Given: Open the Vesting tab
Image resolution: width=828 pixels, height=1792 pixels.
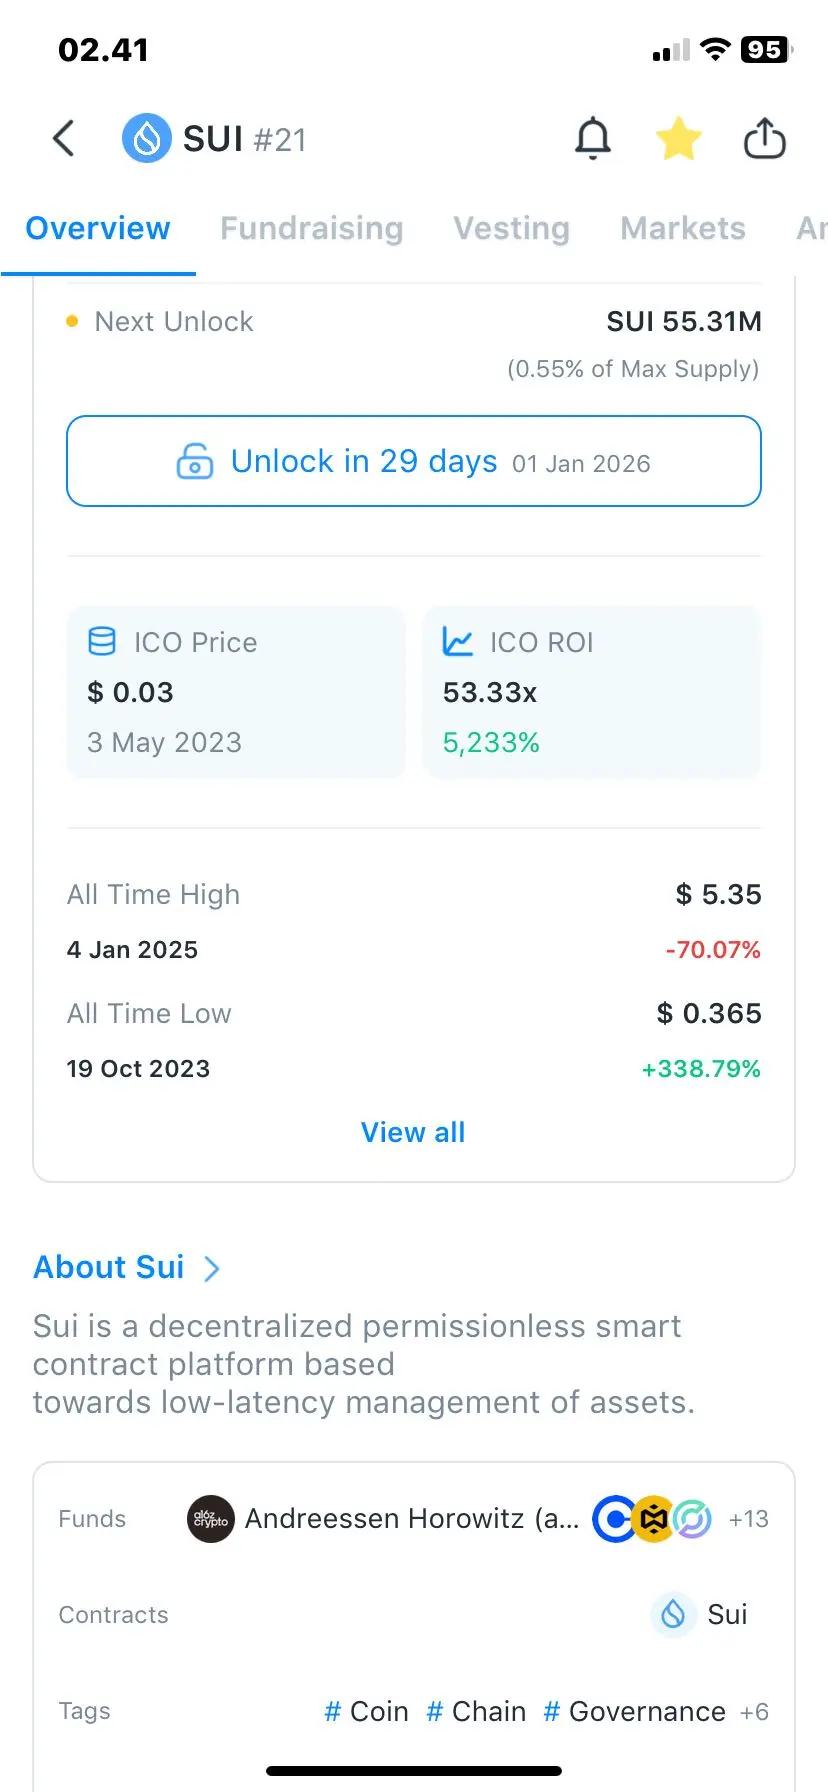Looking at the screenshot, I should point(512,228).
